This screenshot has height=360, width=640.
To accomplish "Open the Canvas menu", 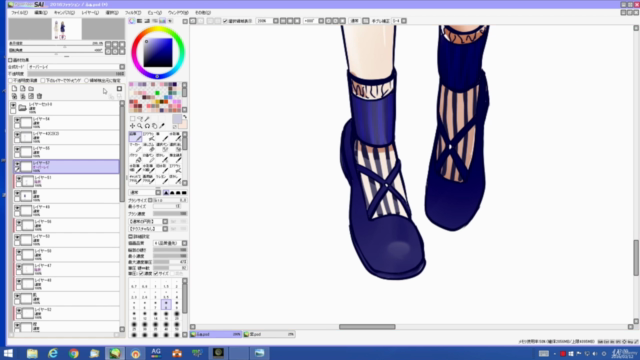I will pyautogui.click(x=64, y=13).
